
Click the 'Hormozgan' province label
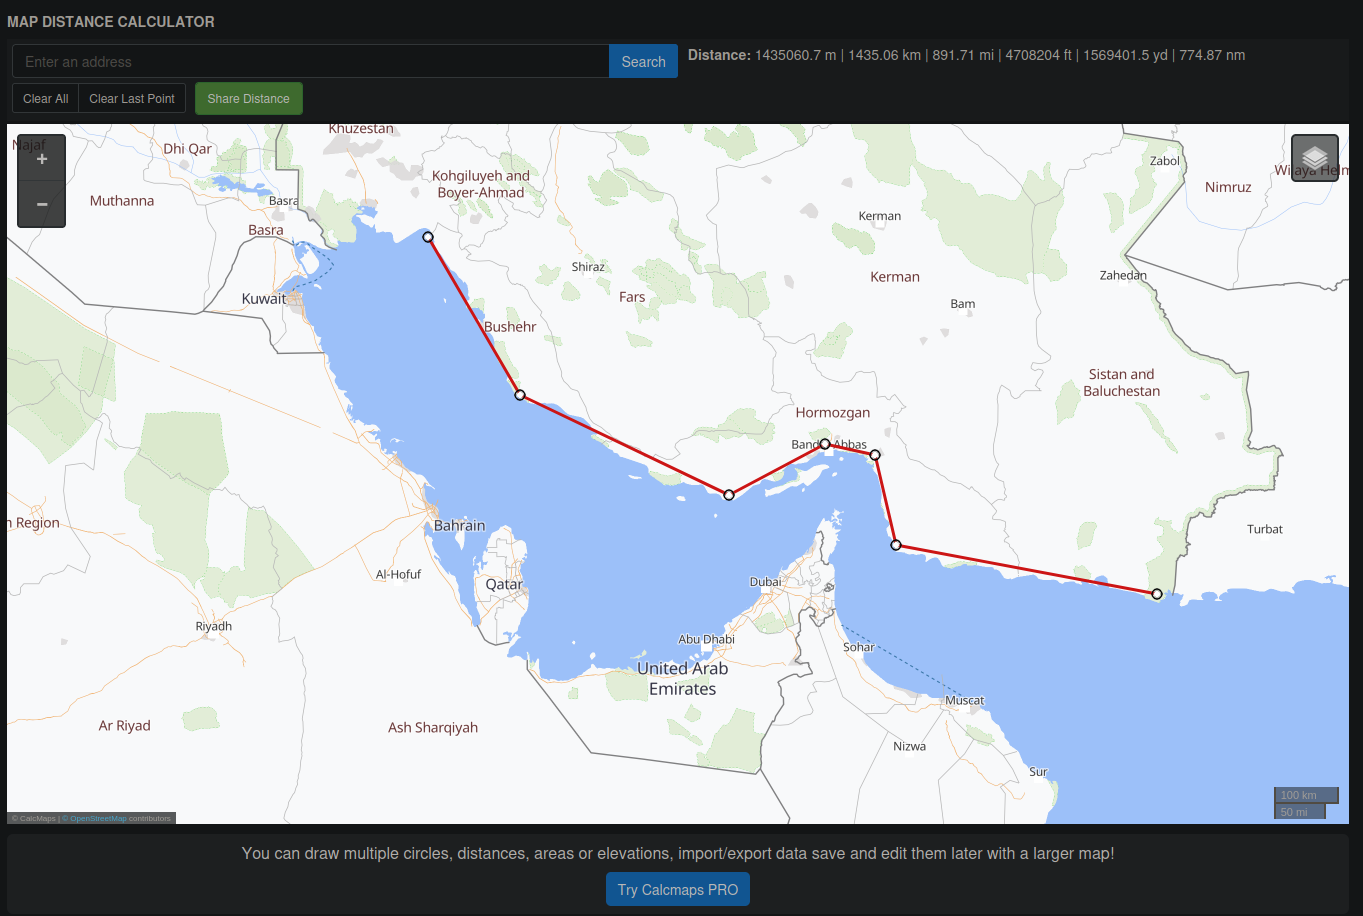pyautogui.click(x=833, y=412)
